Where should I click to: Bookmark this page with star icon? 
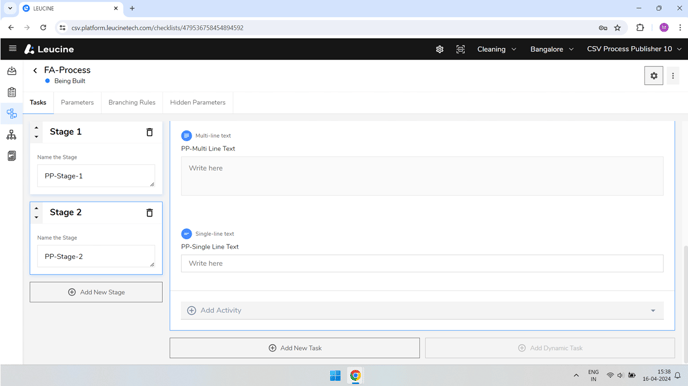[617, 28]
